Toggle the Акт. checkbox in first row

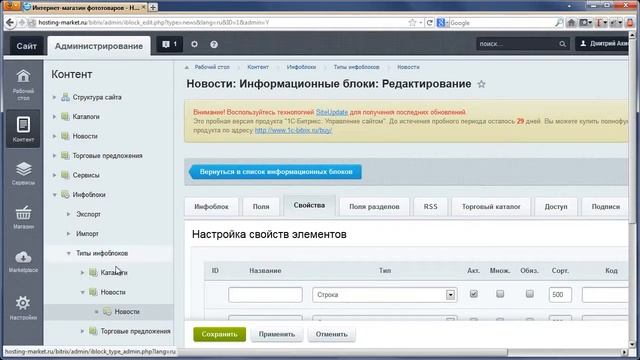point(473,294)
